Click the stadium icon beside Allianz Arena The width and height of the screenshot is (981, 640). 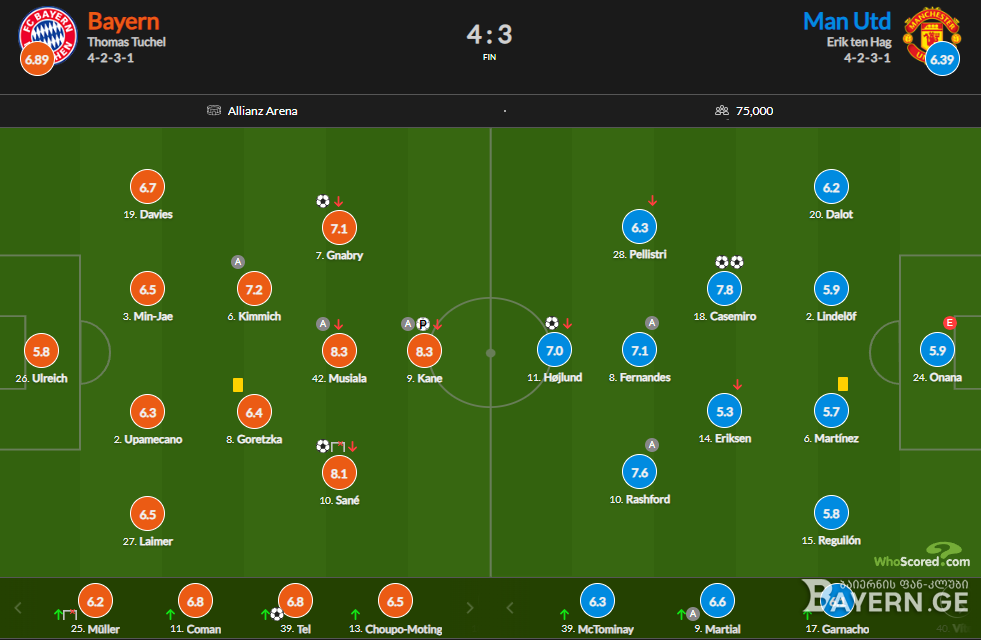point(214,111)
